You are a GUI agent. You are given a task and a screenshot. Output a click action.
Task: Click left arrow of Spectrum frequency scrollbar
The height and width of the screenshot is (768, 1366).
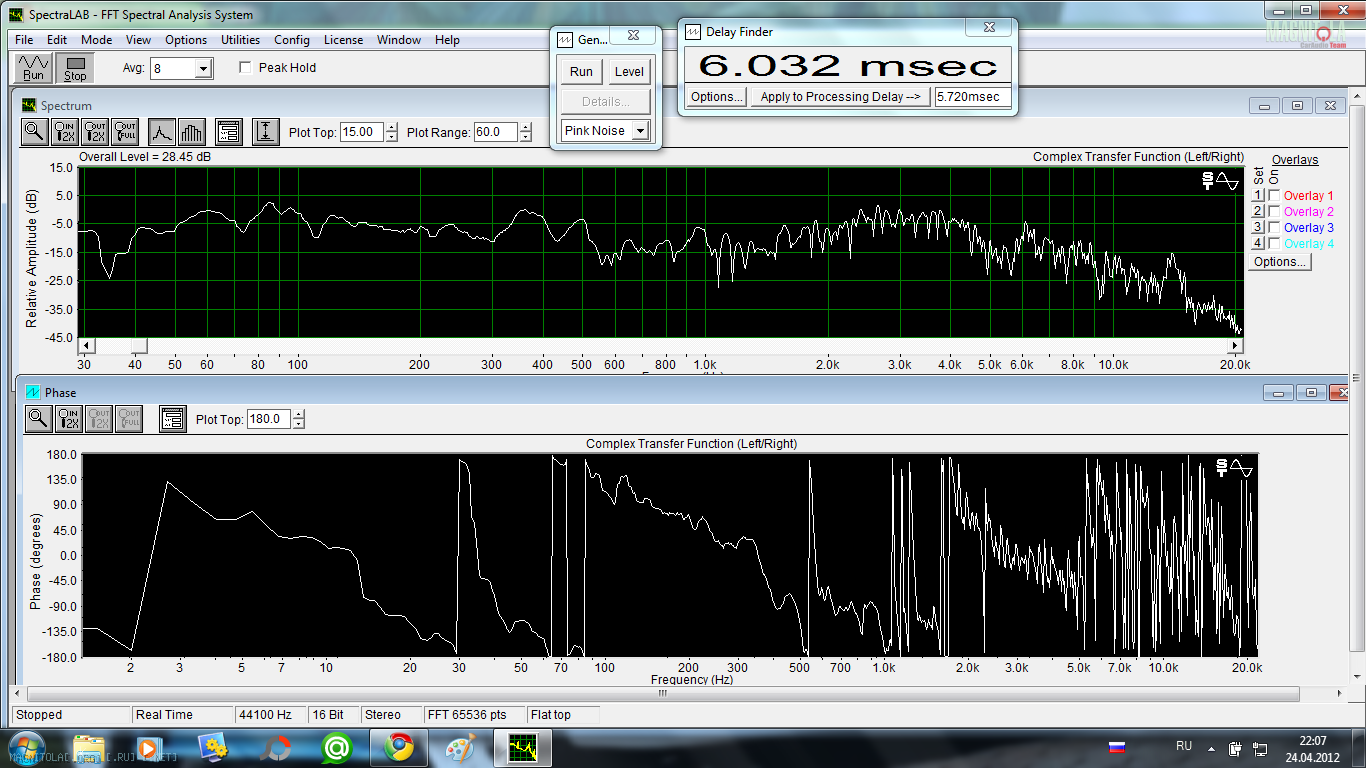(x=87, y=345)
